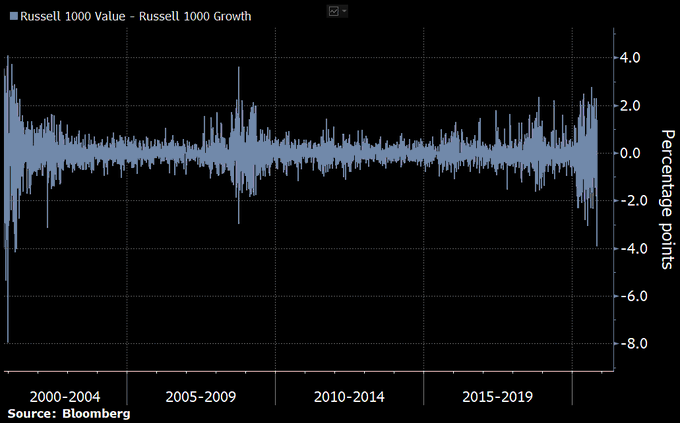Click the 2.0 y-axis value

[x=630, y=105]
